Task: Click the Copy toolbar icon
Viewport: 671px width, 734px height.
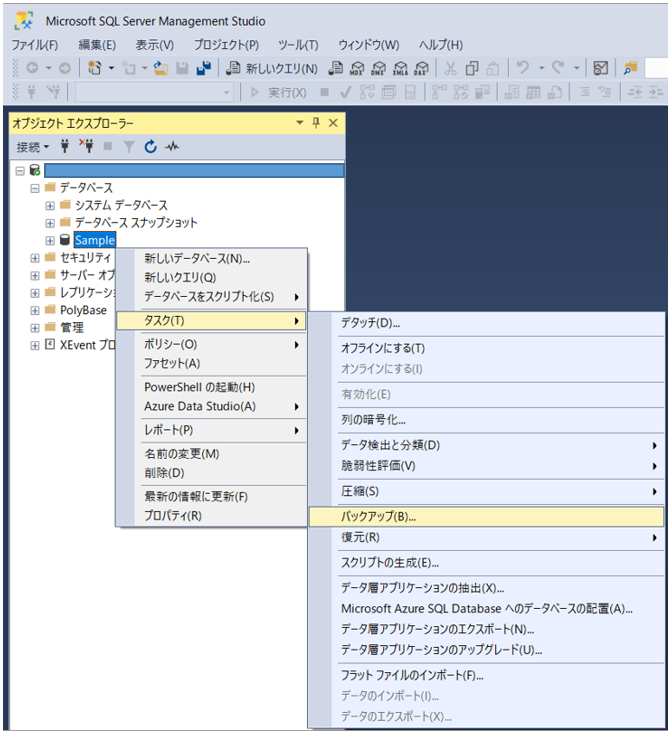Action: tap(472, 68)
